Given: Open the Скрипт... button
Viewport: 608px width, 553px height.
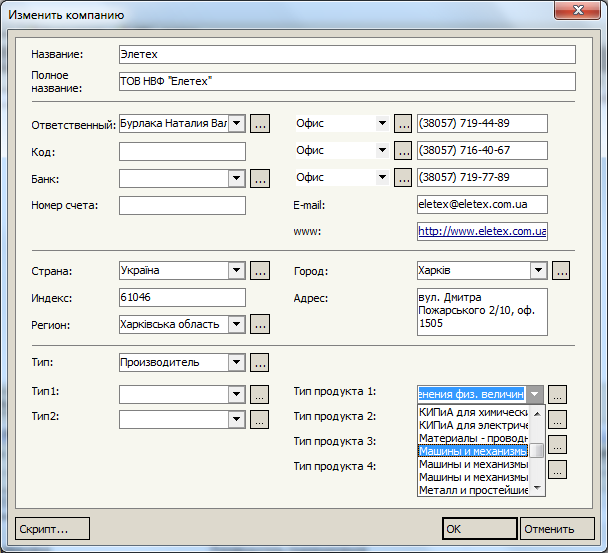Looking at the screenshot, I should click(x=52, y=529).
